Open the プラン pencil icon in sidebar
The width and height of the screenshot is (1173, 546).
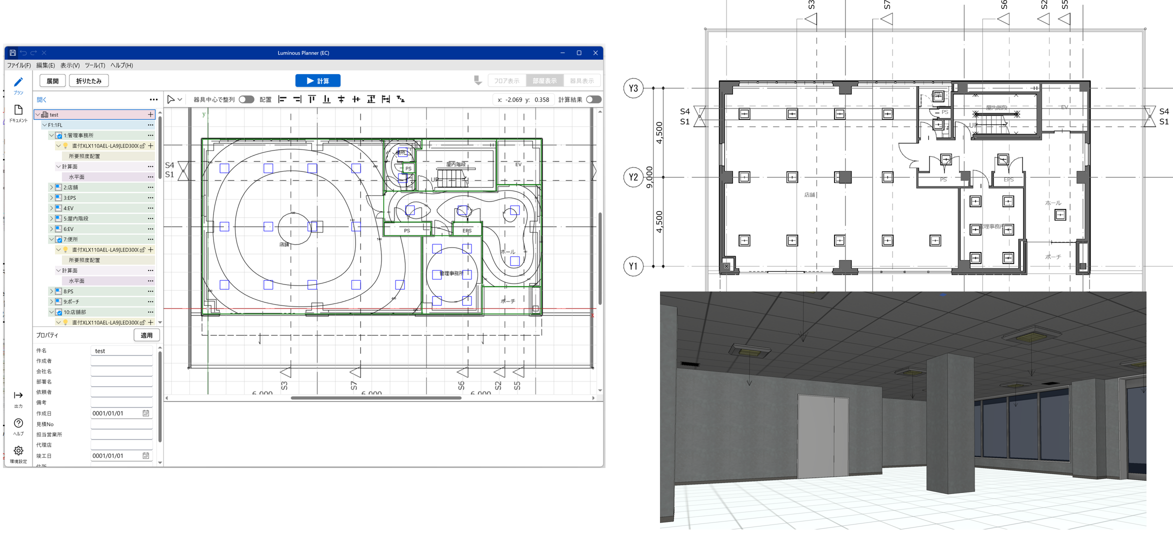coord(18,84)
